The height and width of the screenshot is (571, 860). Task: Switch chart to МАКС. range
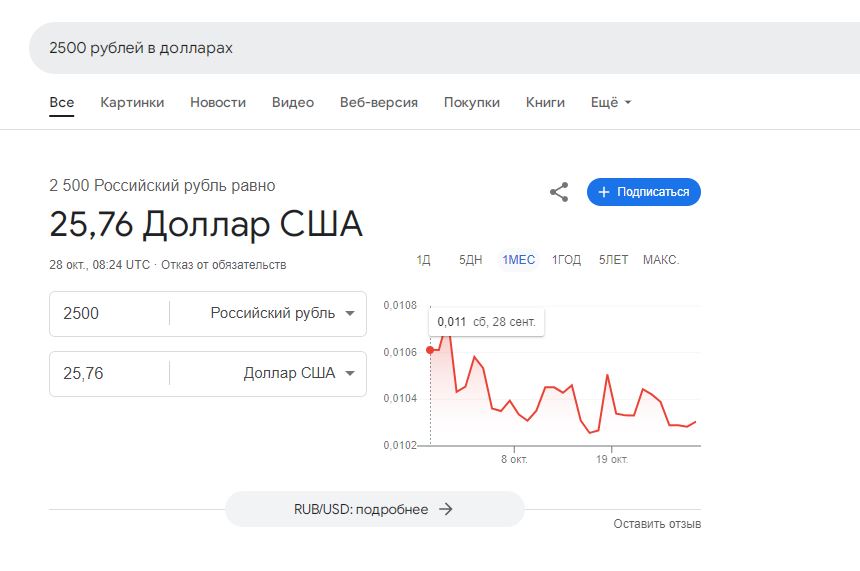click(661, 259)
